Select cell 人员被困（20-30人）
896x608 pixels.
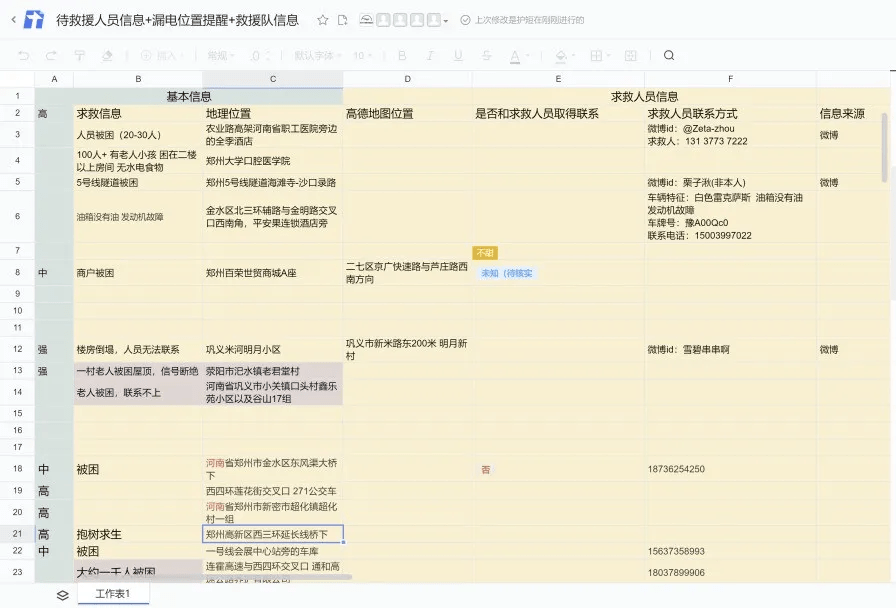138,135
